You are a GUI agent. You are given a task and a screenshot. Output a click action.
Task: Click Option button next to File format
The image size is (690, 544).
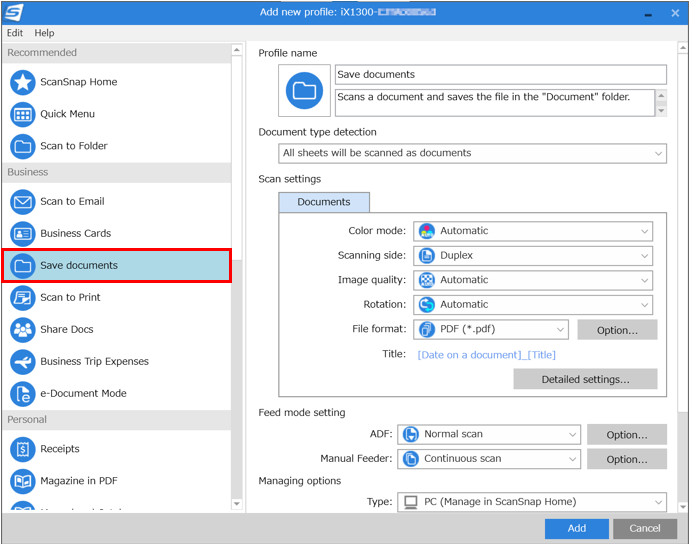tap(617, 330)
